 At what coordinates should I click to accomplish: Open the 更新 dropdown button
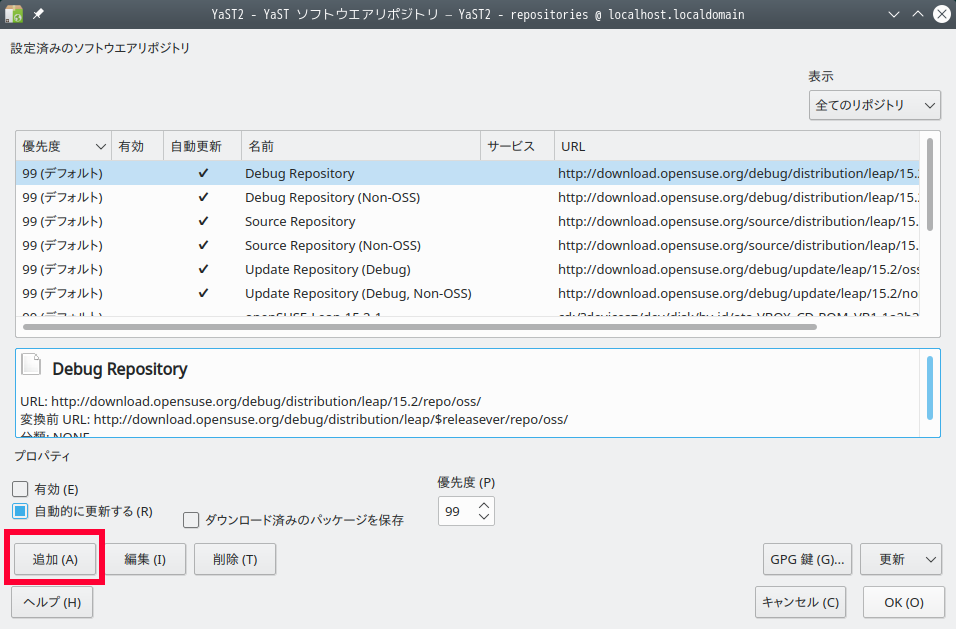click(x=901, y=560)
